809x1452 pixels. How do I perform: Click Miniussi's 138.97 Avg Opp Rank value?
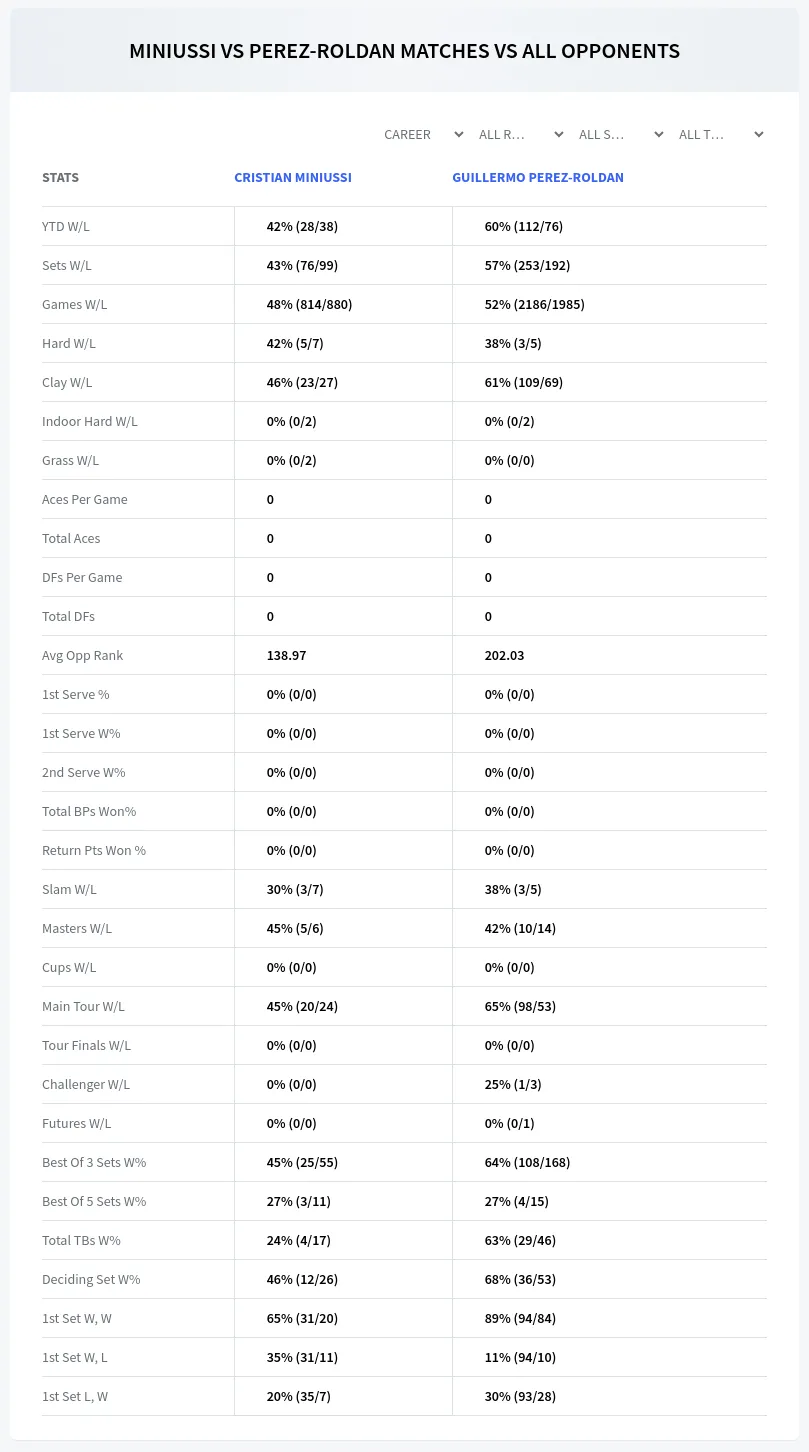(286, 655)
